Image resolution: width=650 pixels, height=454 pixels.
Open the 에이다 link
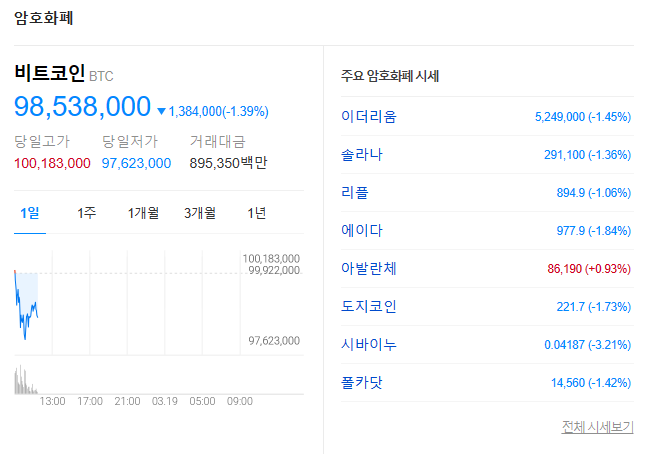[361, 231]
